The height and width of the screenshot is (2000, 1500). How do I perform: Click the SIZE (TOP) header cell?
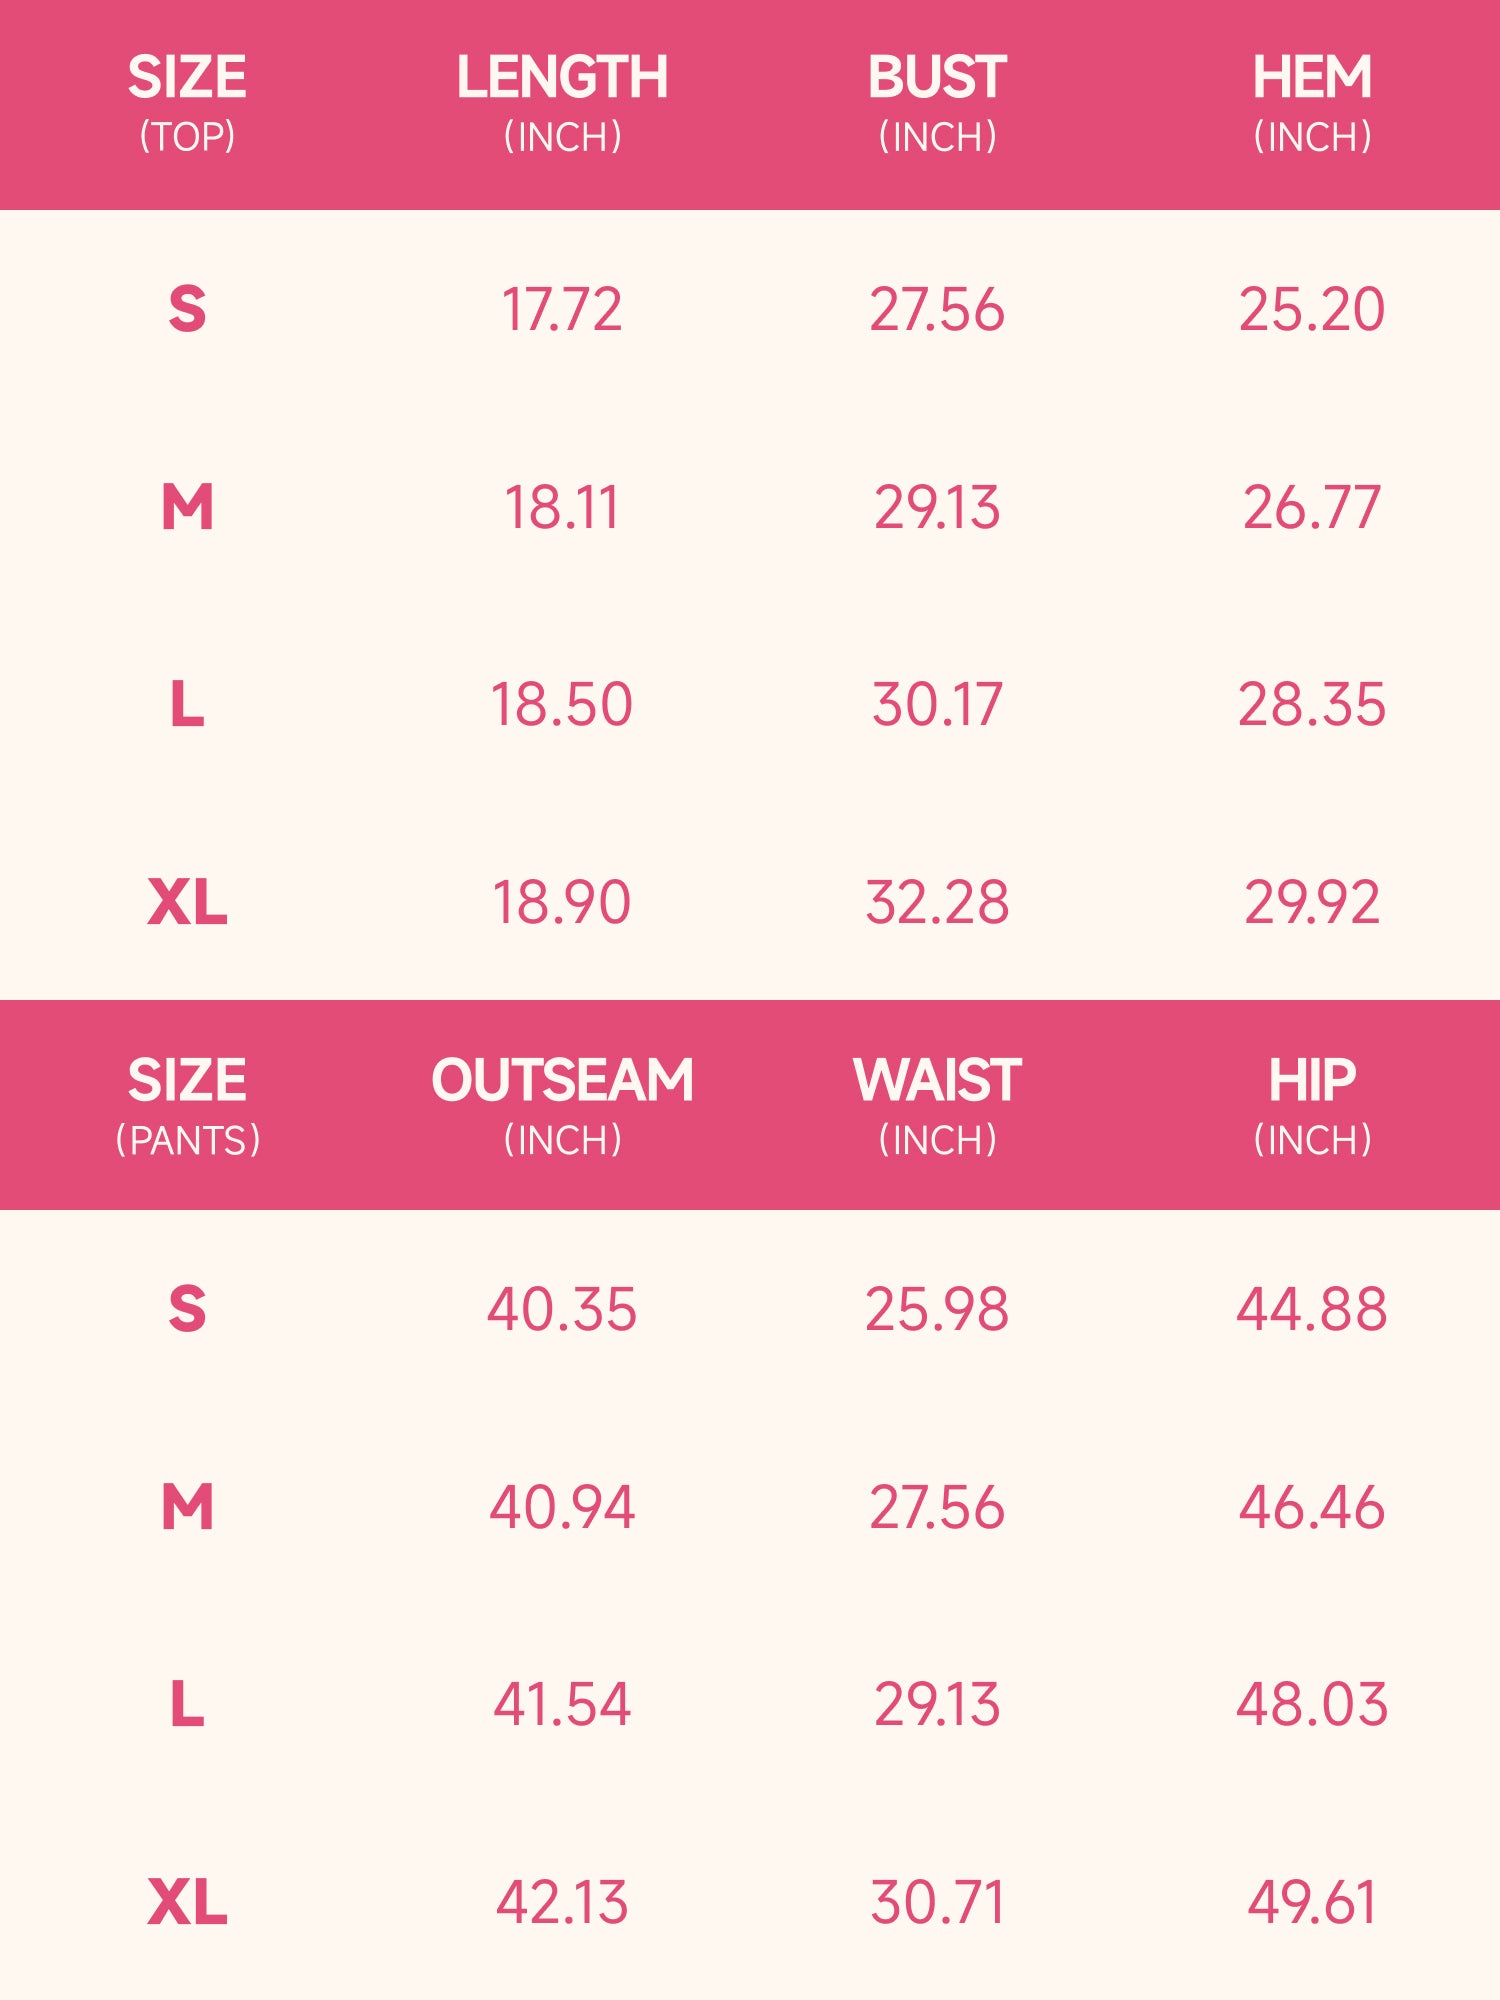187,104
